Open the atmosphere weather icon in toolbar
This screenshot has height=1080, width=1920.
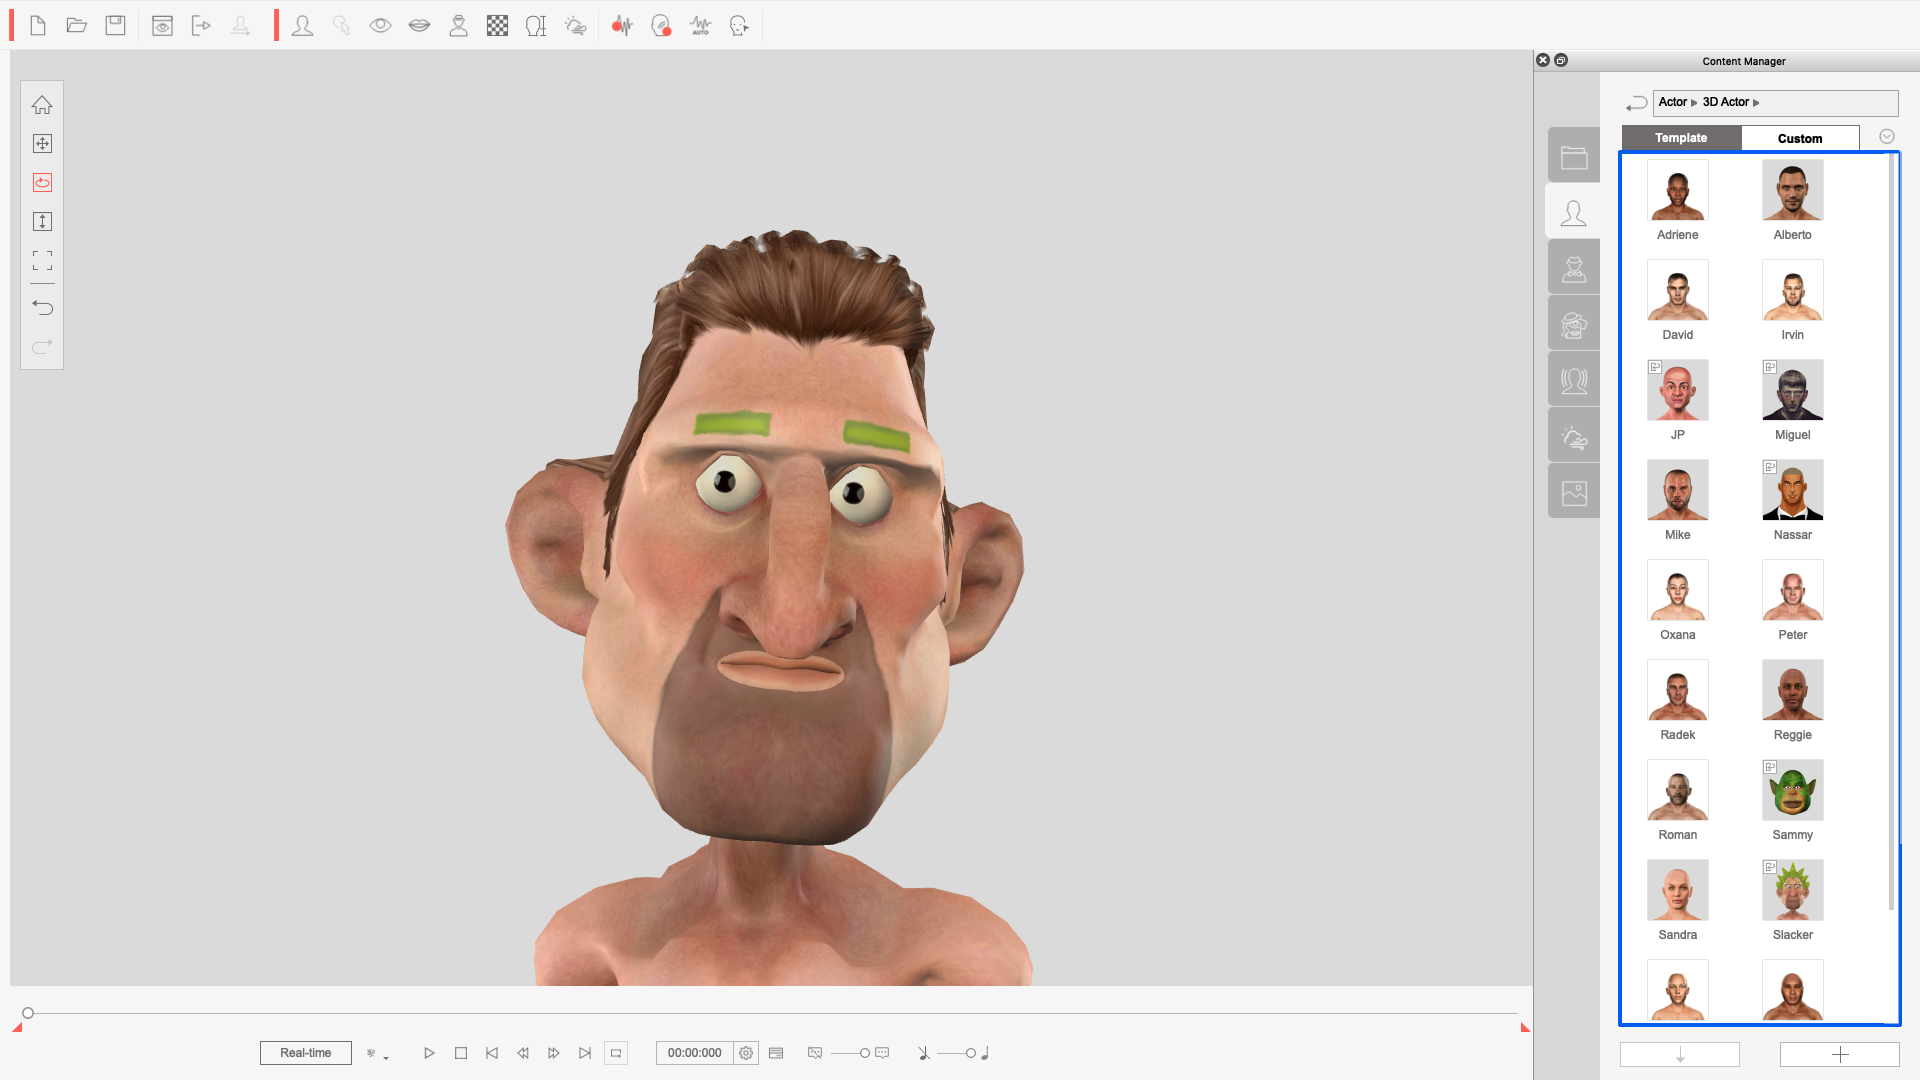pyautogui.click(x=575, y=25)
